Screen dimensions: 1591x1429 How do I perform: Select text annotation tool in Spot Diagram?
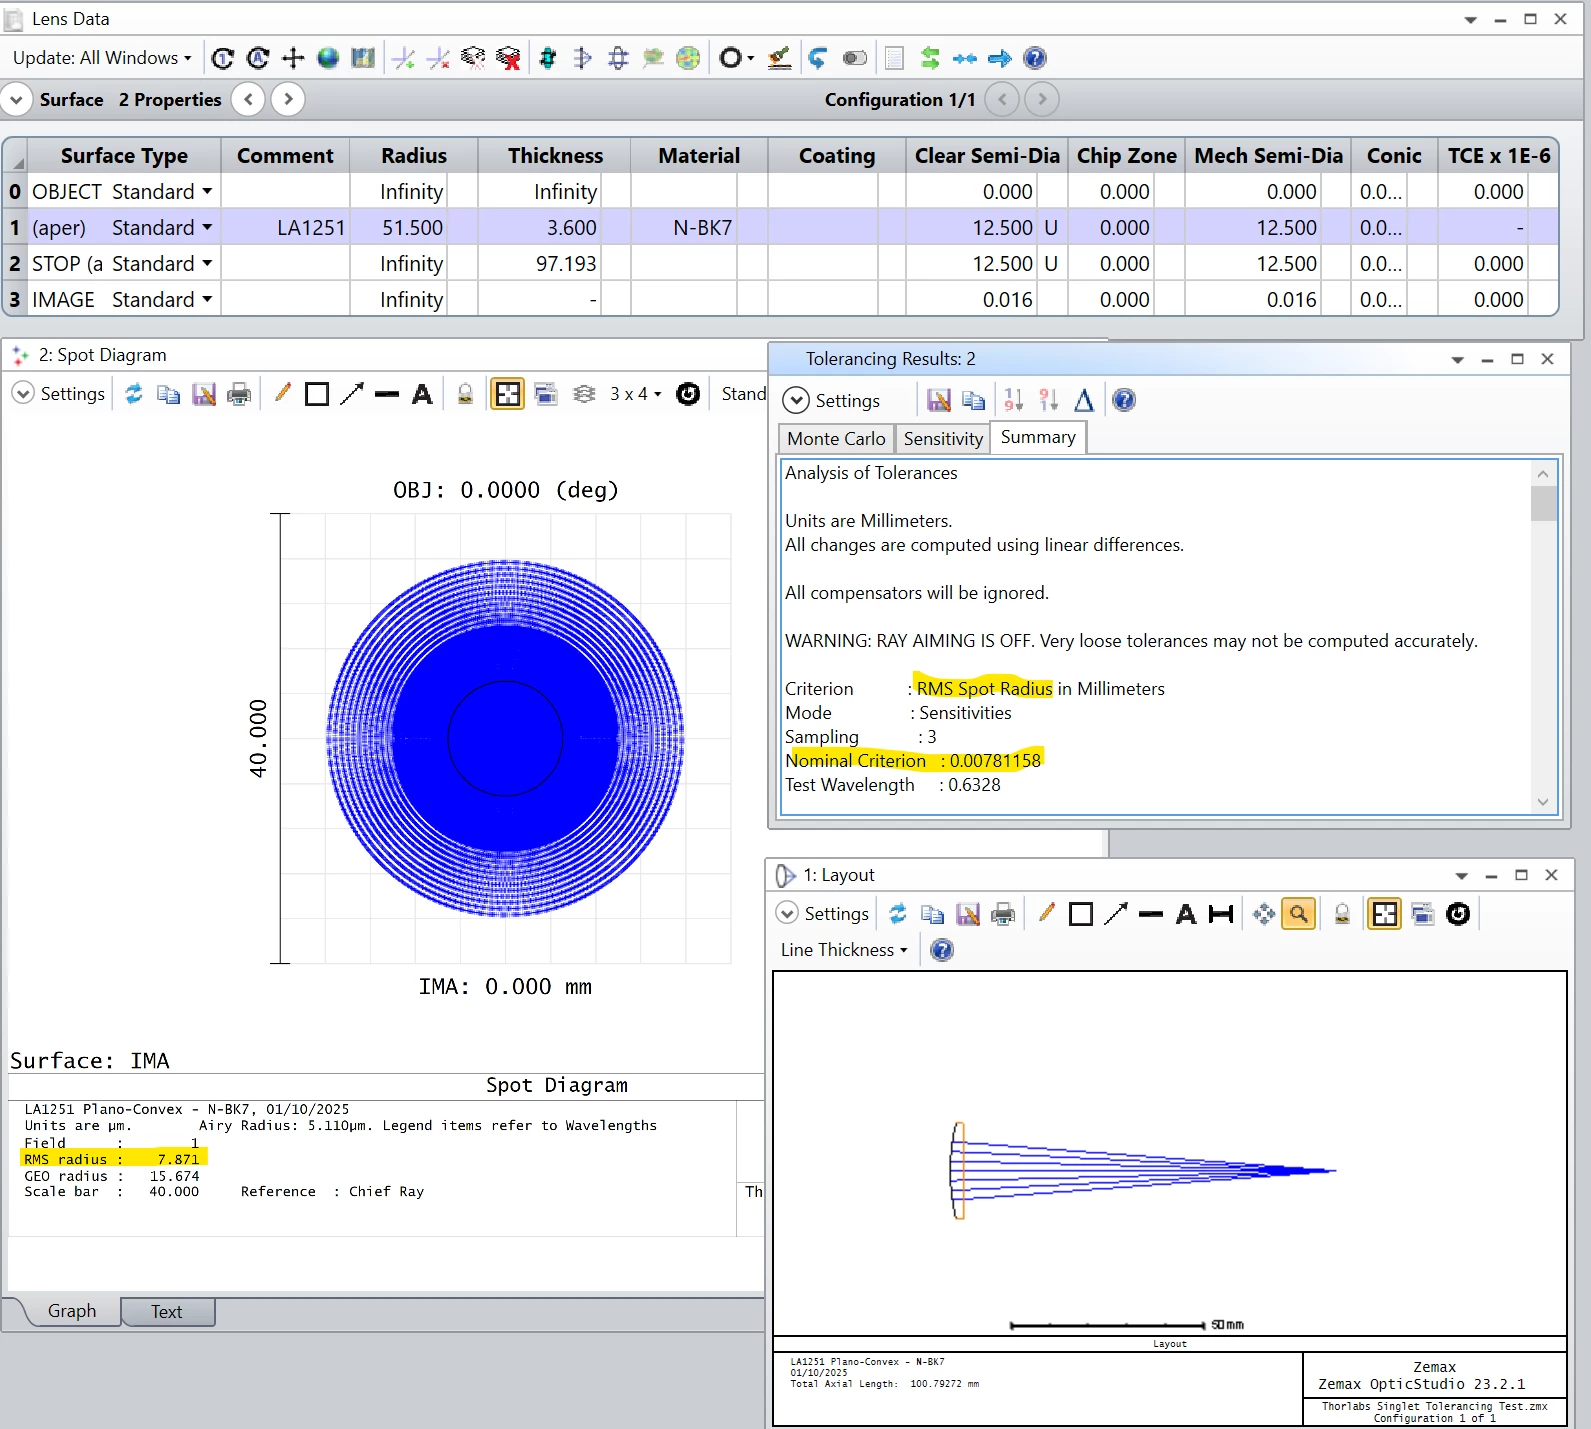422,394
